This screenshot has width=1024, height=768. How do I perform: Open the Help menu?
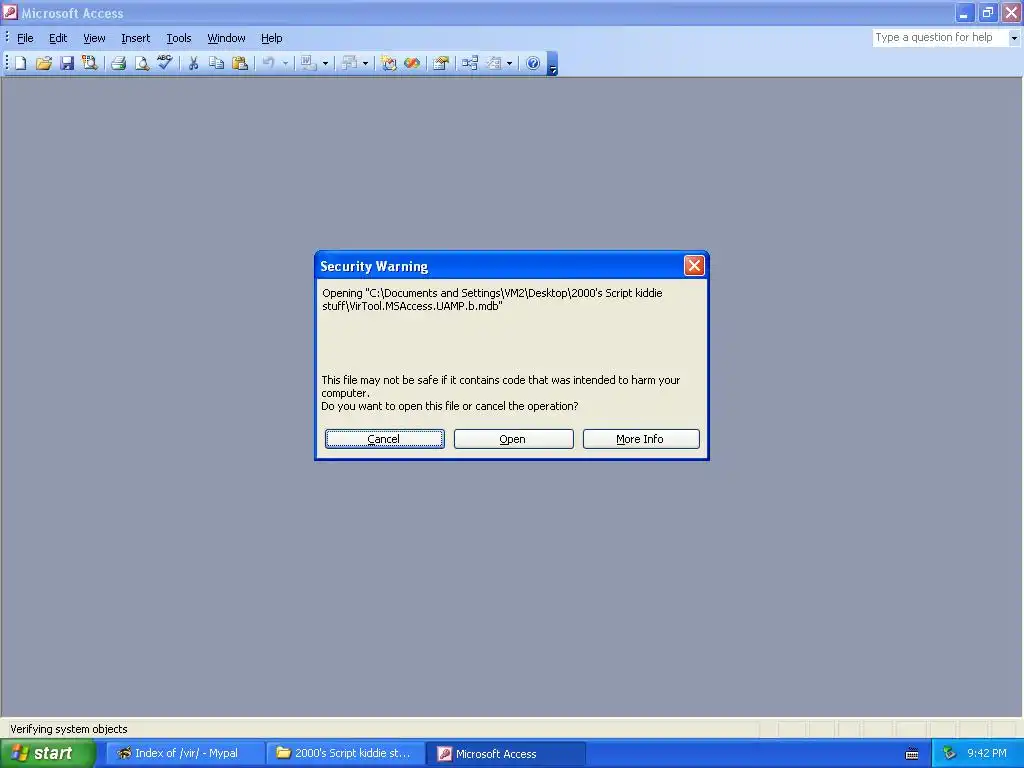pyautogui.click(x=272, y=38)
